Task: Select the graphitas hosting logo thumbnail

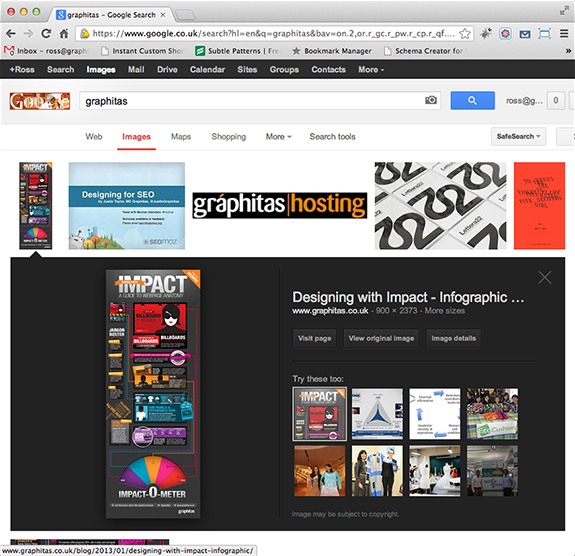Action: click(279, 205)
